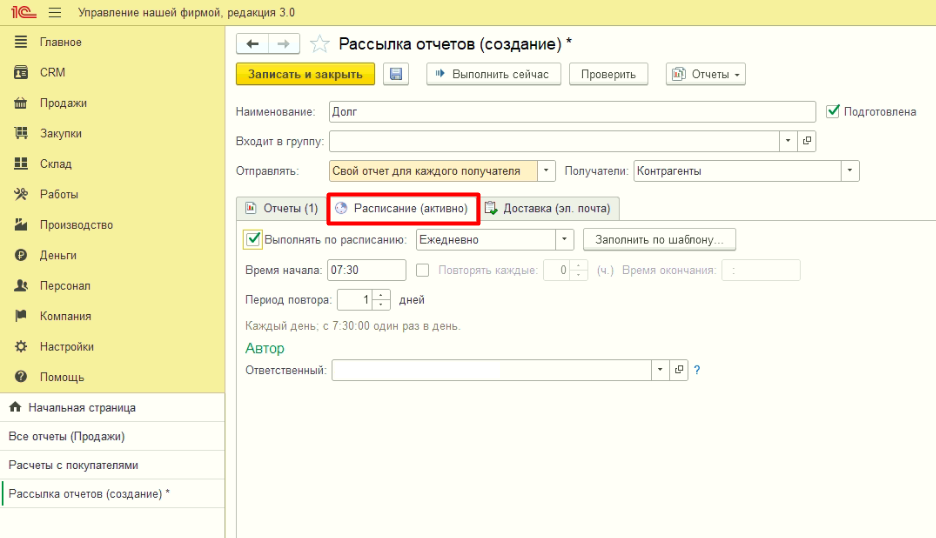This screenshot has width=936, height=538.
Task: Expand the Ежедневно schedule dropdown
Action: 564,239
